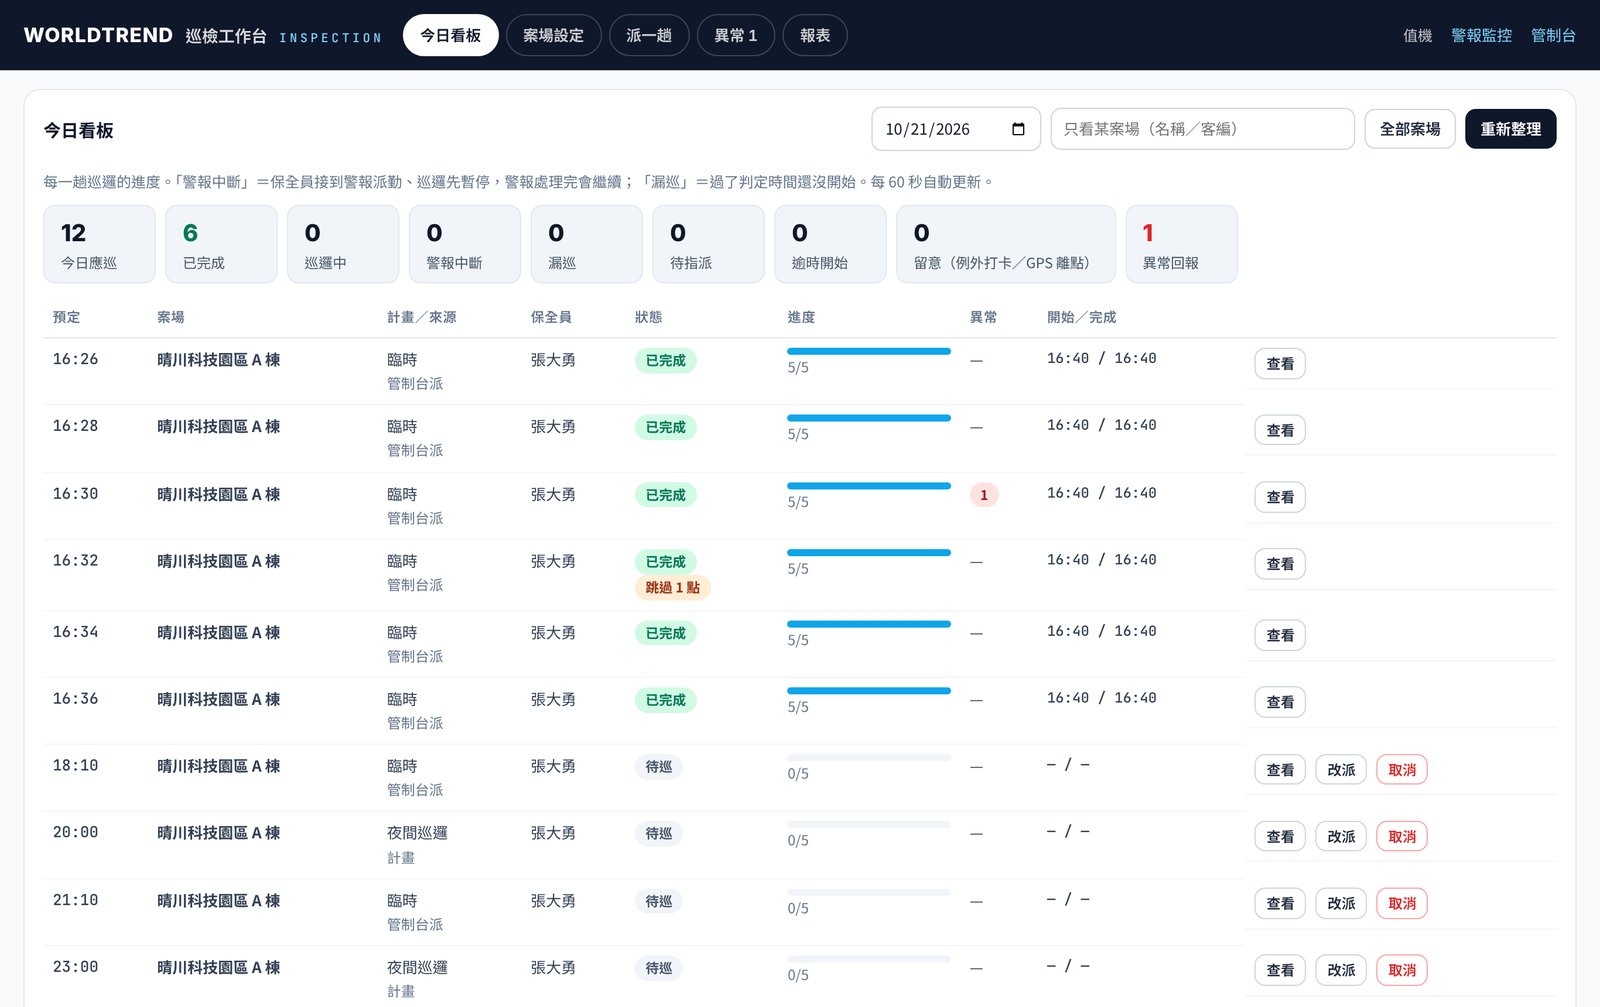View the 20:00 night patrol row
Screen dimensions: 1600x1007
pos(1280,837)
